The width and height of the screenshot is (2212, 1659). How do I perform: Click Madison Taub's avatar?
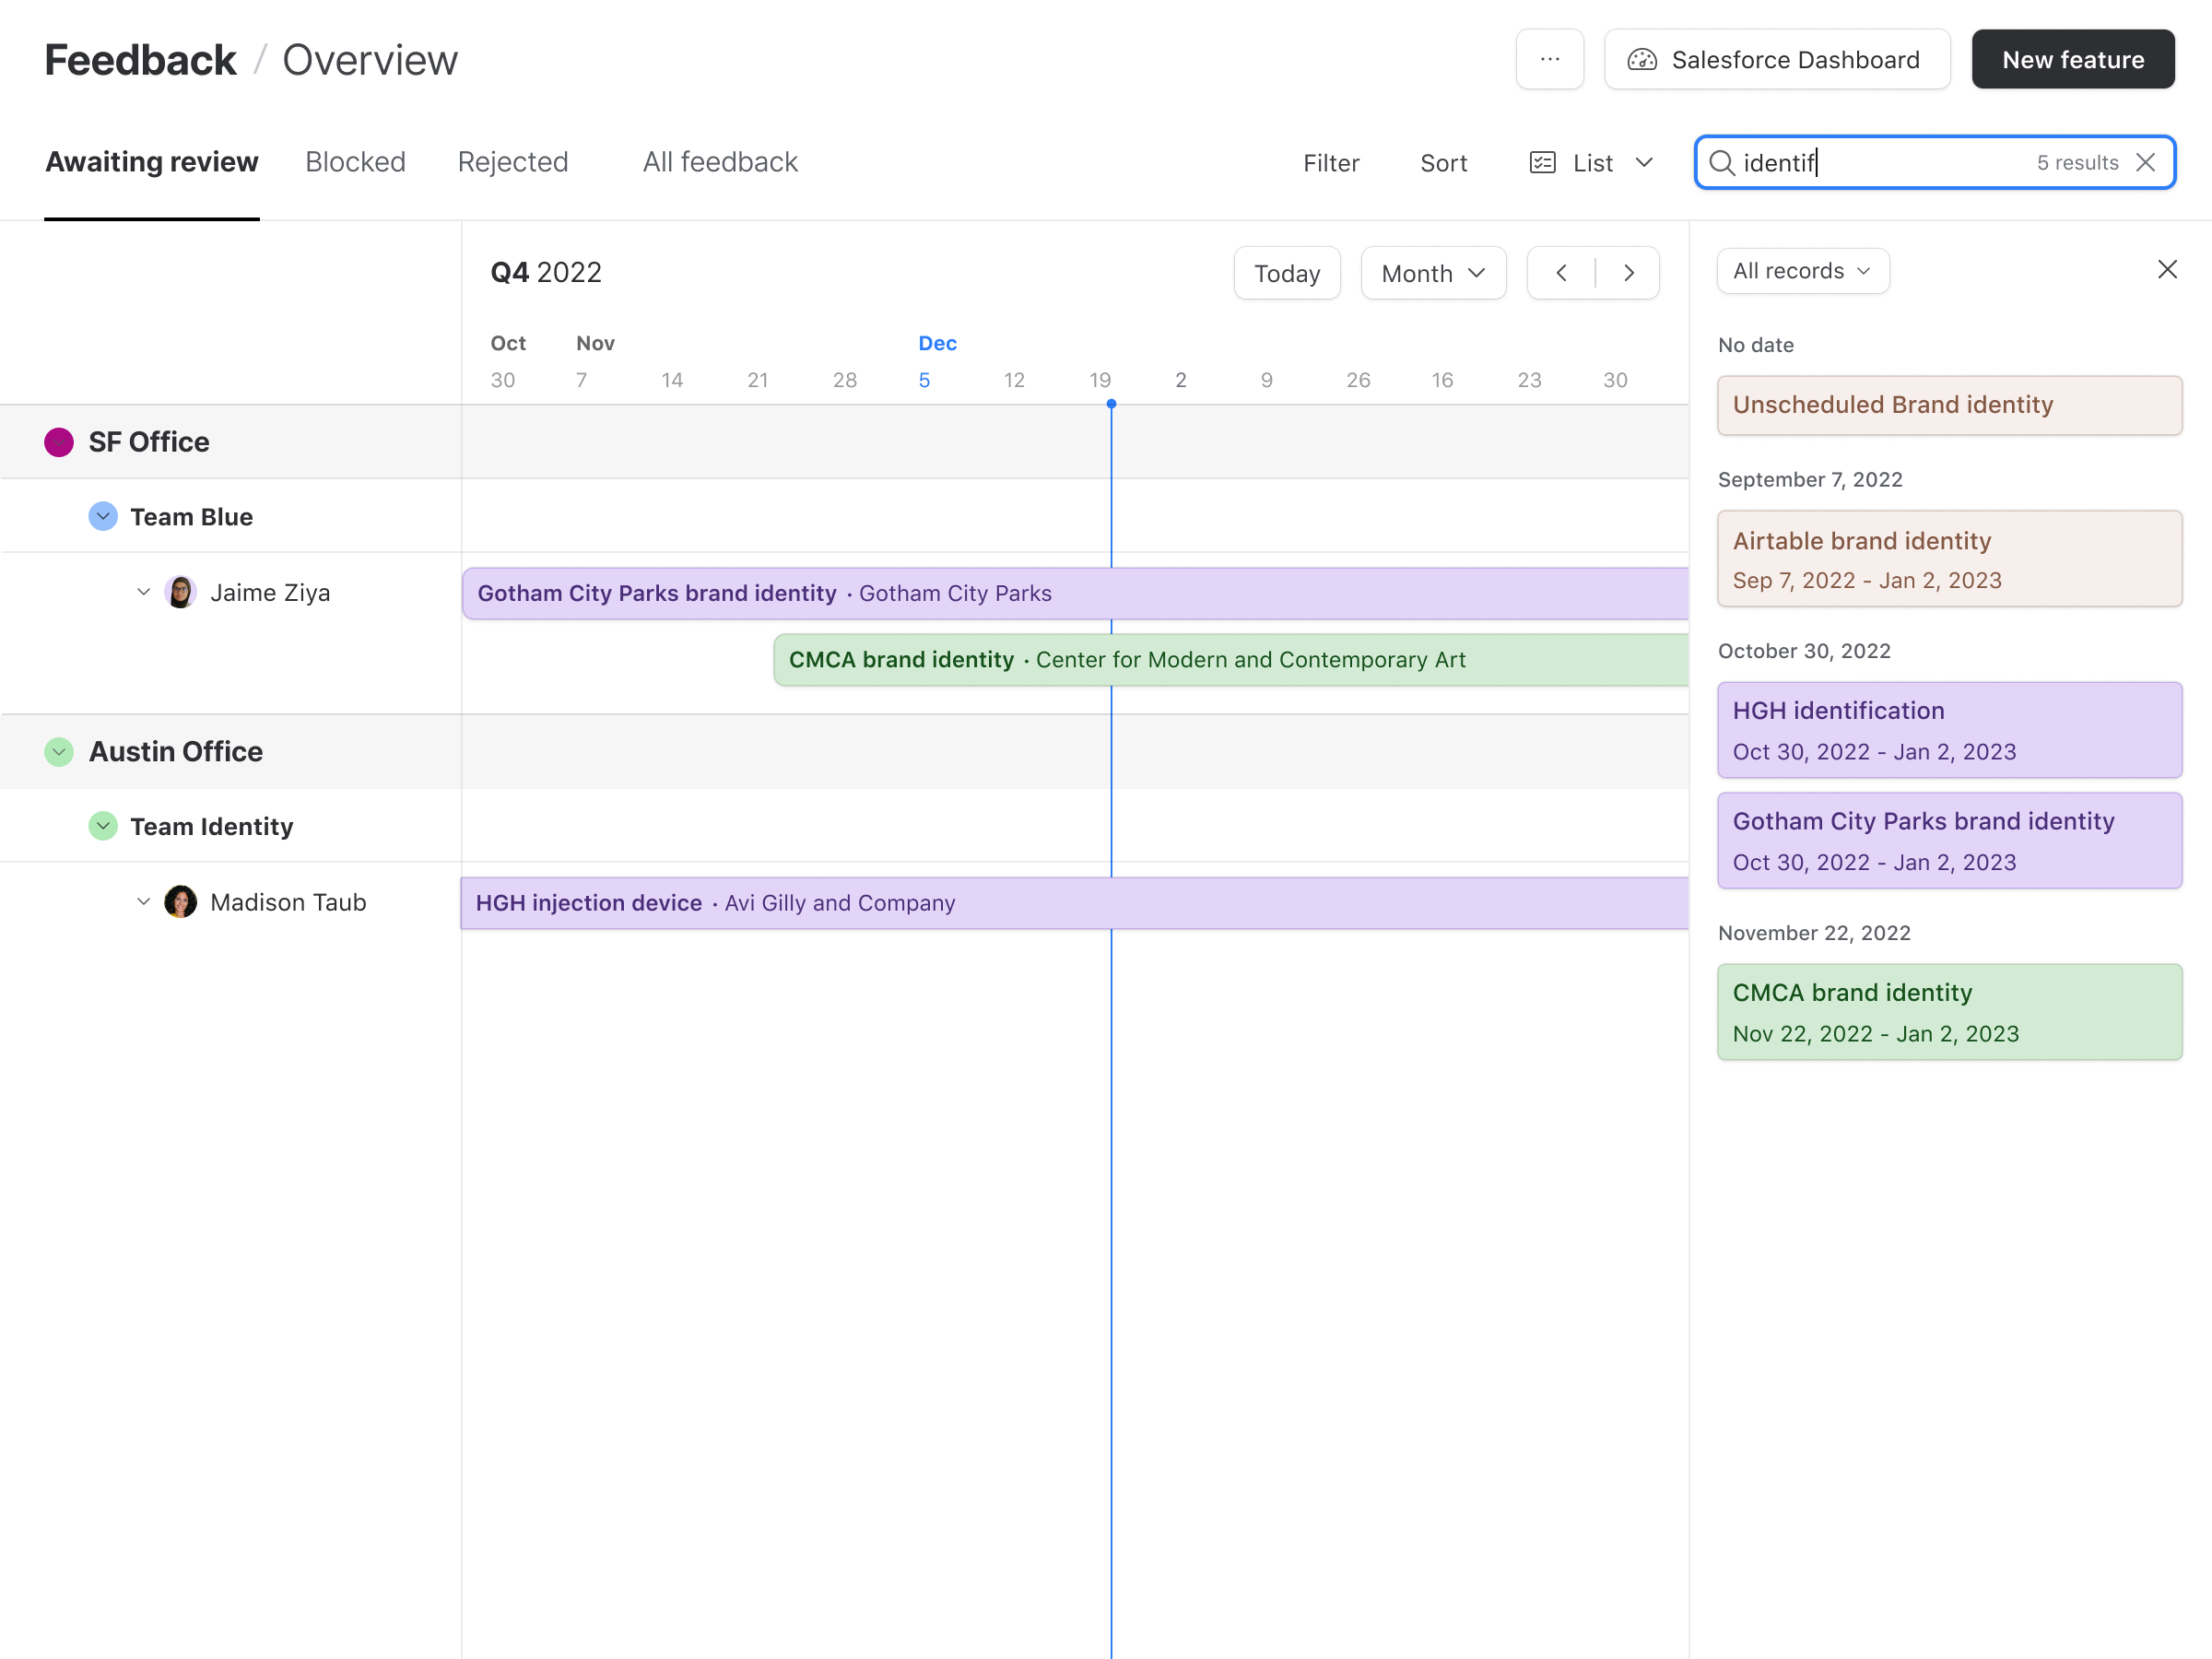point(180,902)
